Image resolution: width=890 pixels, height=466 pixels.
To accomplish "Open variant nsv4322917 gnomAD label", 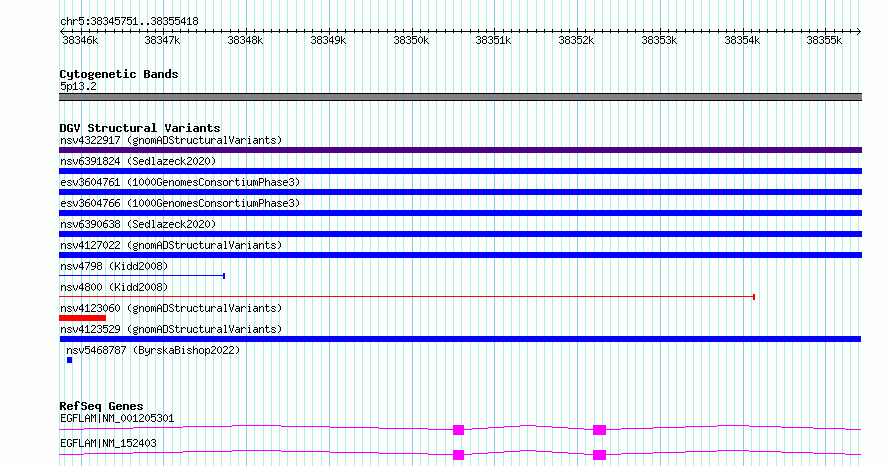I will pyautogui.click(x=171, y=140).
